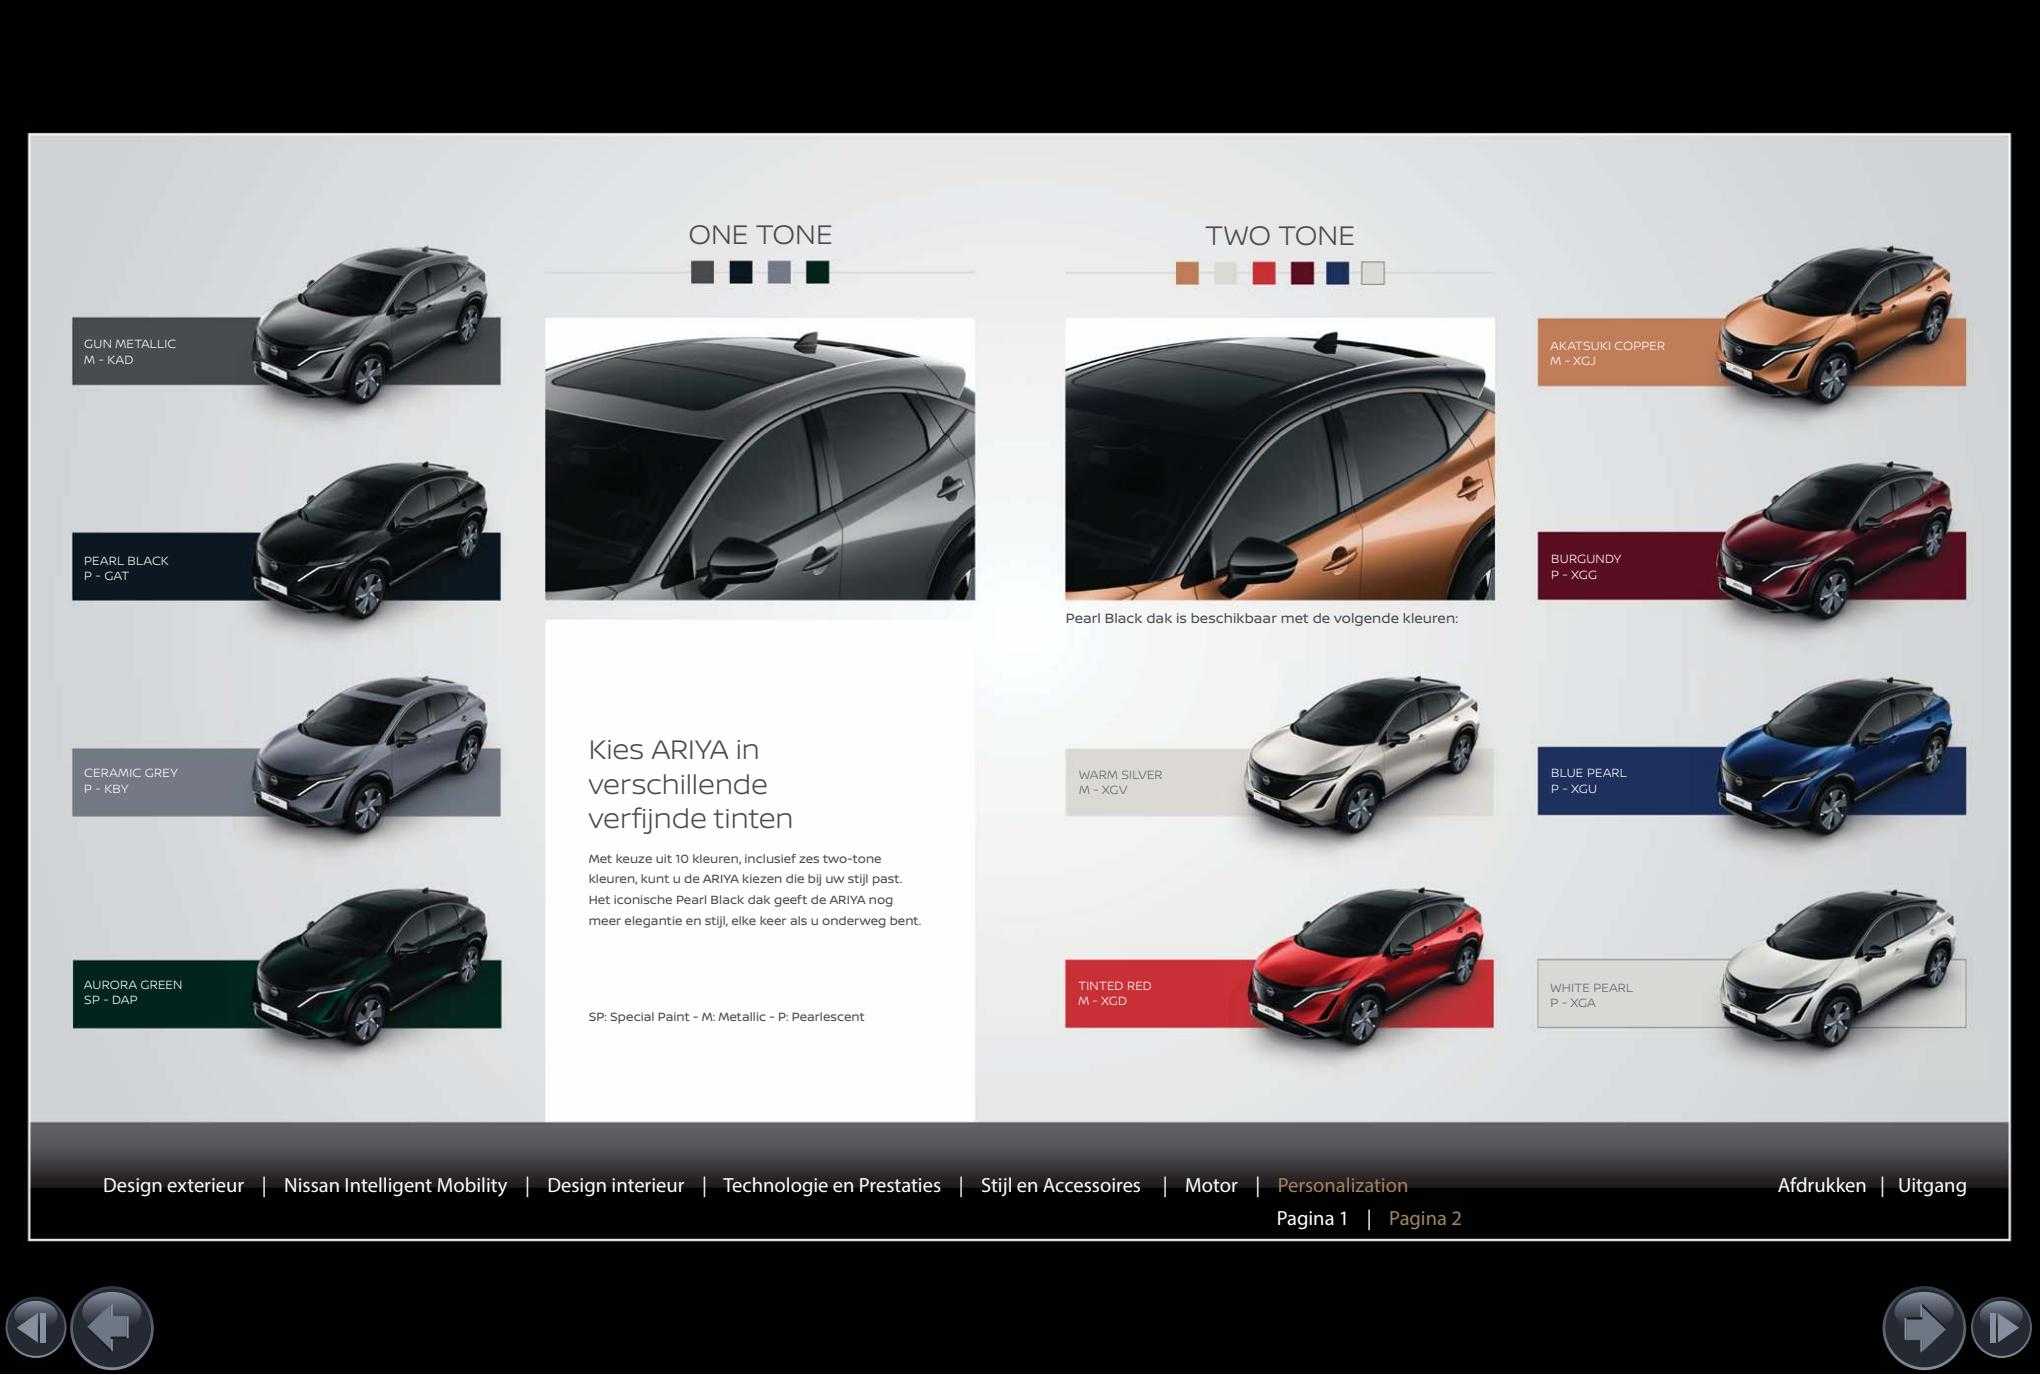Click the next page forward arrow
This screenshot has width=2040, height=1375.
[x=1923, y=1328]
